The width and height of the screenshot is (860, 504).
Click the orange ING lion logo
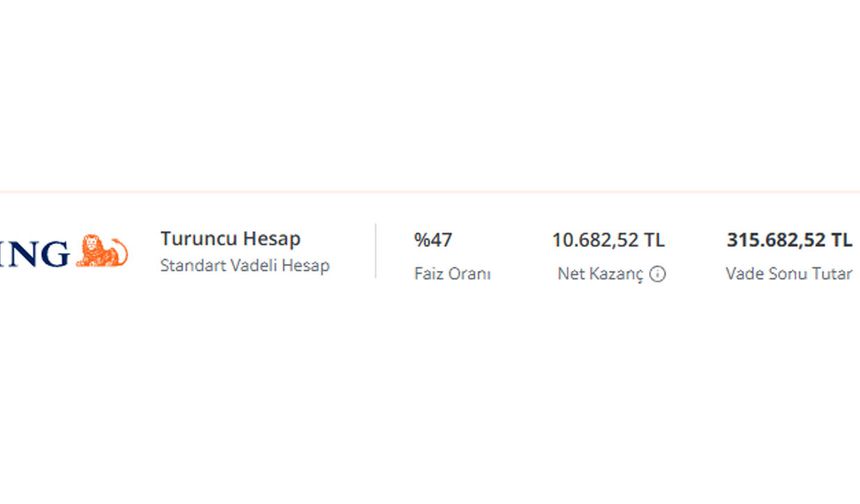(102, 251)
